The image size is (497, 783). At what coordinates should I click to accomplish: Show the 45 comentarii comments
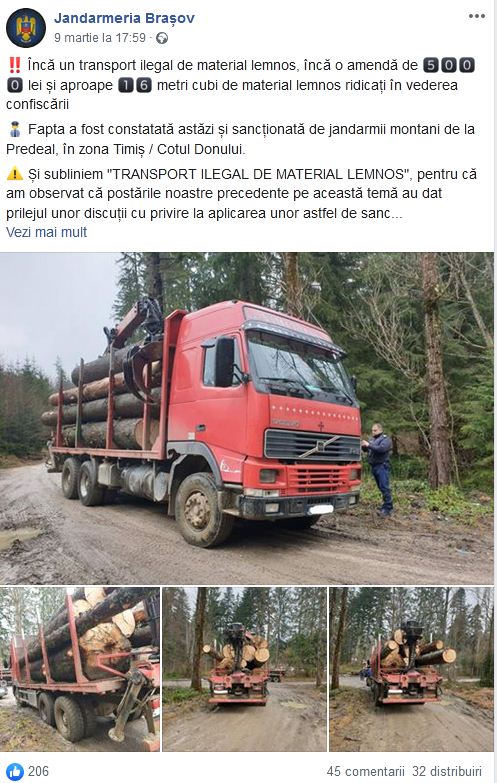click(365, 772)
